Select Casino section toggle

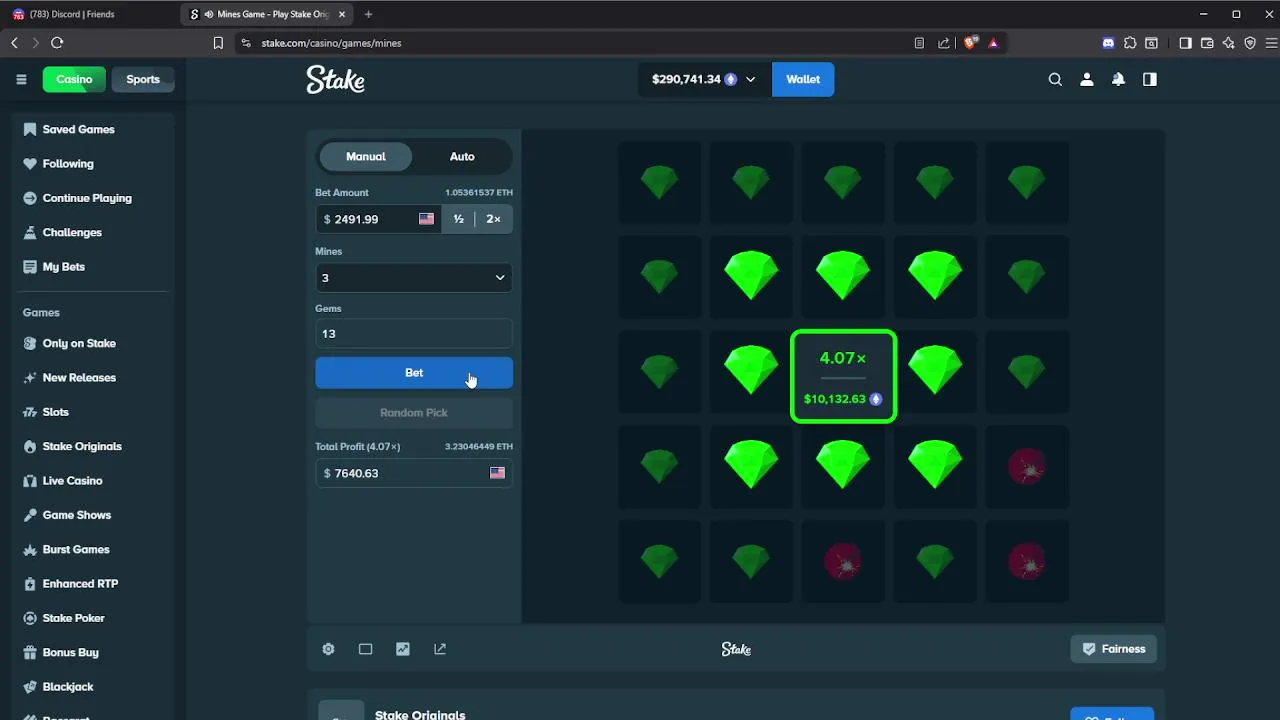pyautogui.click(x=74, y=79)
